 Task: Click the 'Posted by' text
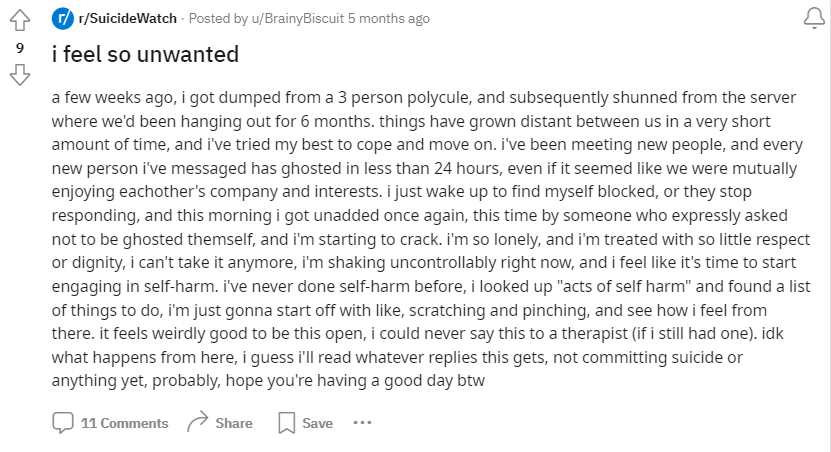pos(219,19)
